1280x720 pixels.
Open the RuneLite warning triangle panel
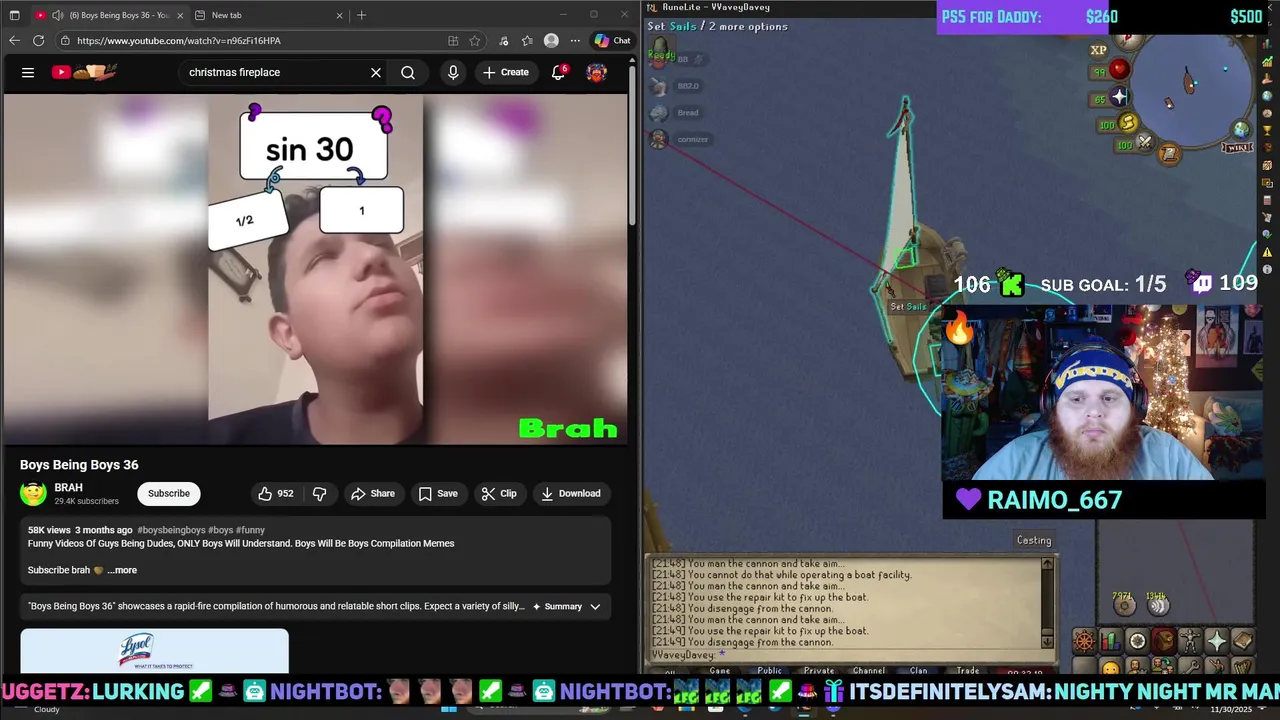click(1267, 252)
